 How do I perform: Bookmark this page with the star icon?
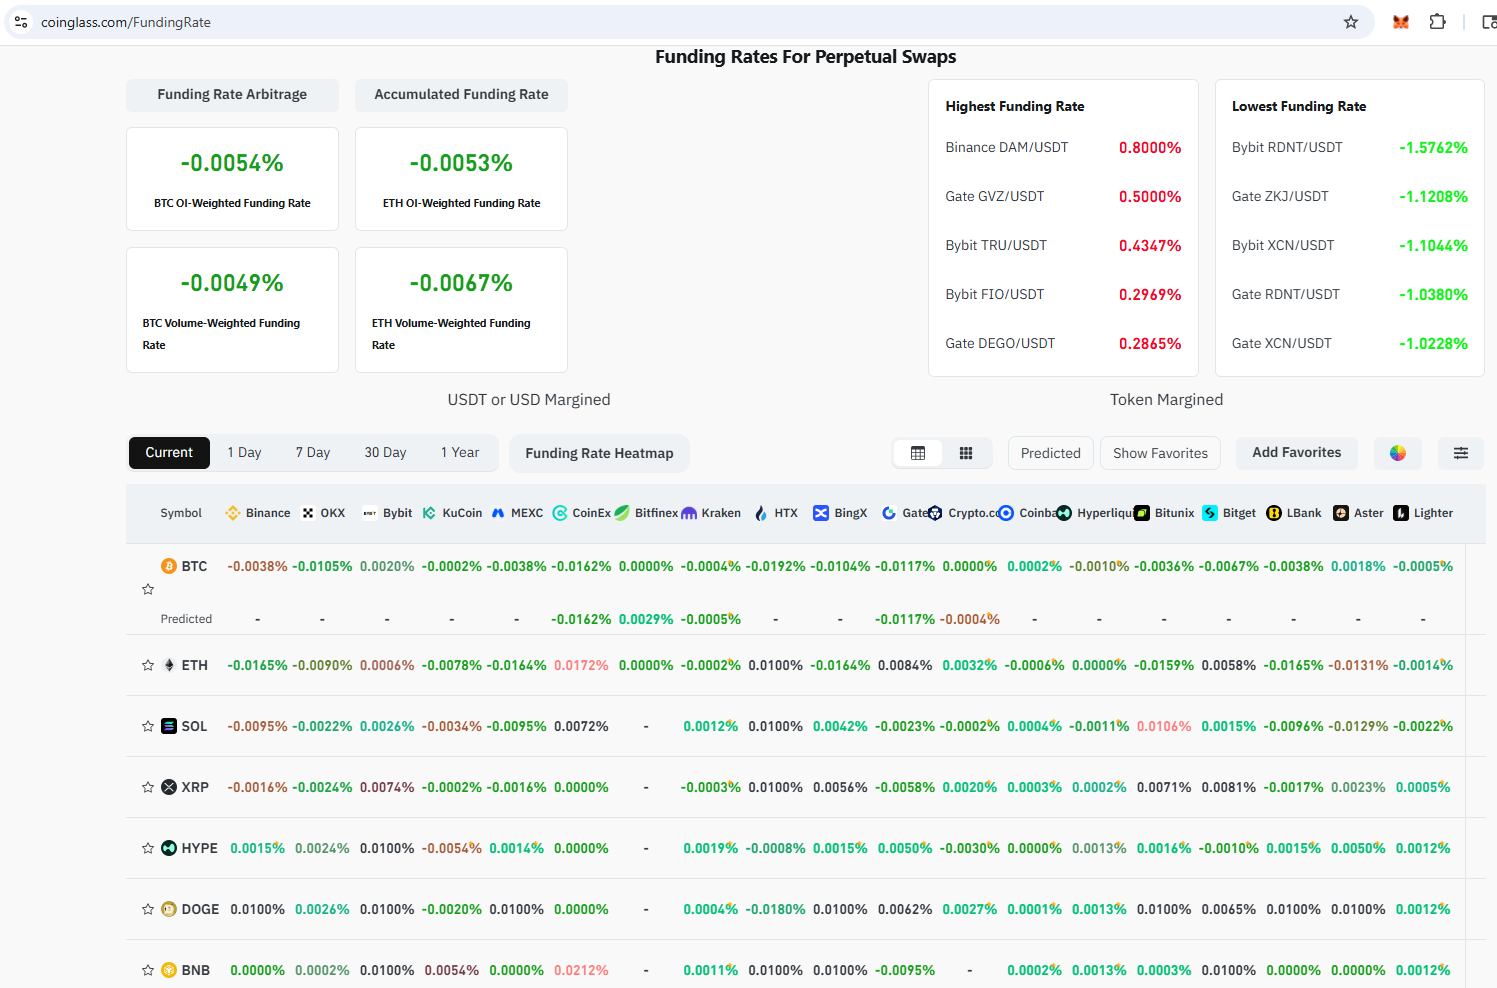pos(1351,22)
